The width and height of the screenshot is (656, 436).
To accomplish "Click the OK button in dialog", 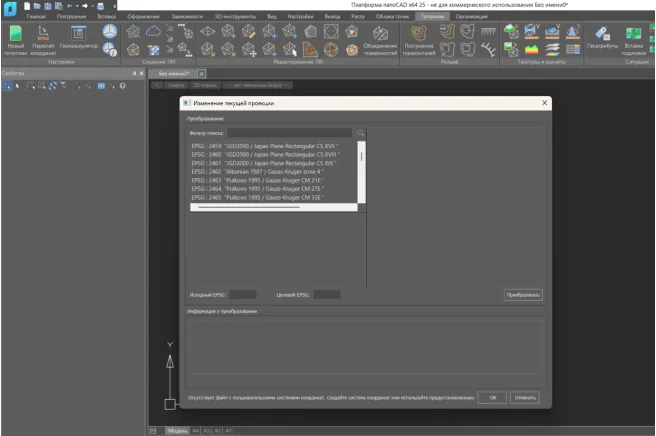I will tap(492, 397).
